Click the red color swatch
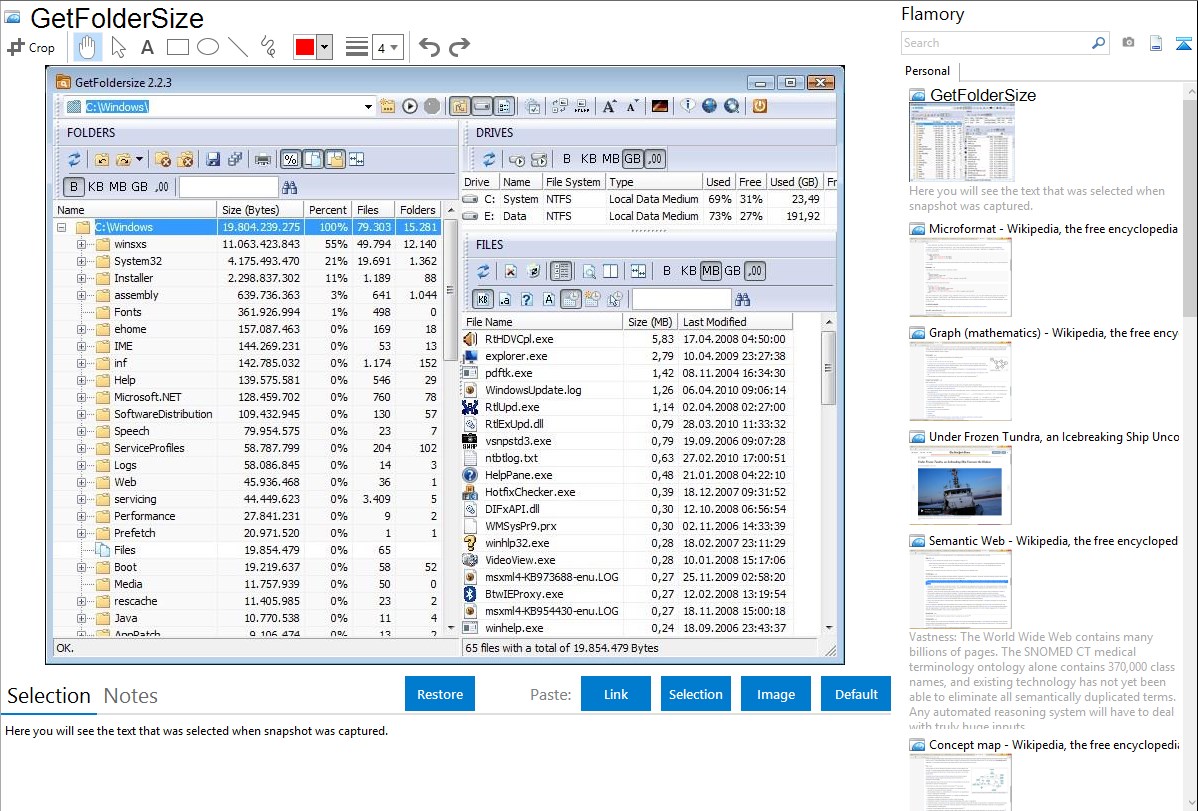This screenshot has height=811, width=1198. (x=305, y=47)
